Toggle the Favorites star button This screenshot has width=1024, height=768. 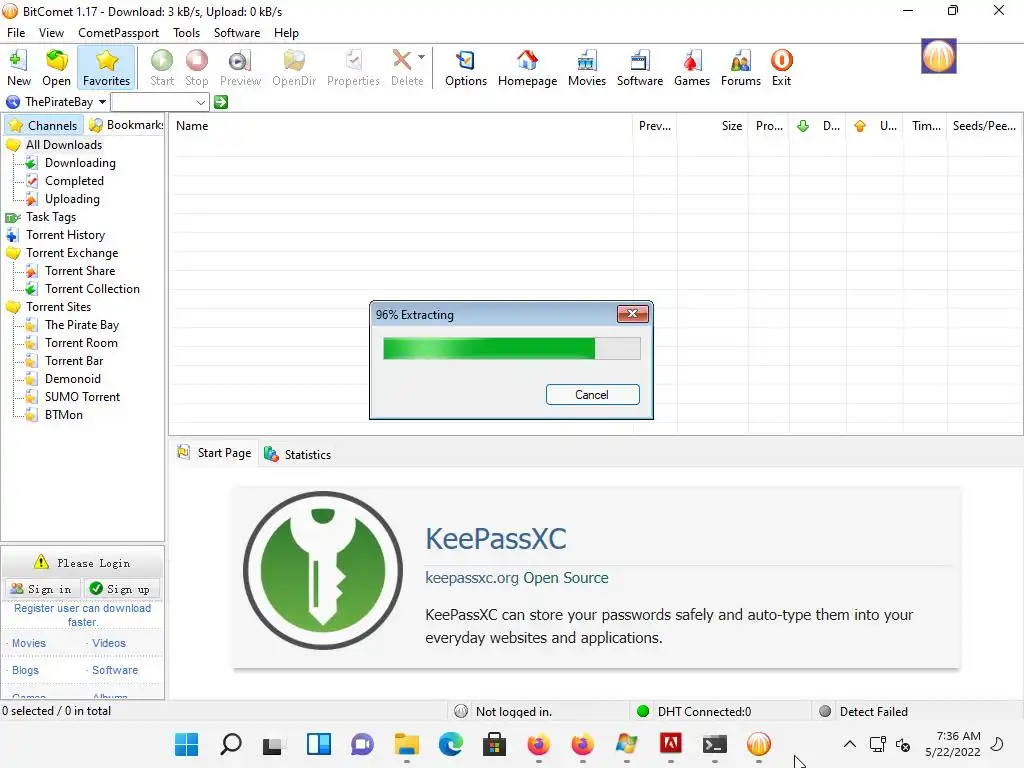click(106, 68)
